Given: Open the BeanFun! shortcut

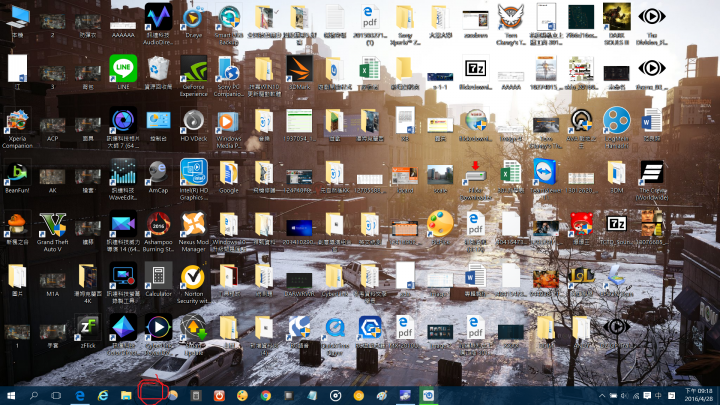Looking at the screenshot, I should point(17,176).
